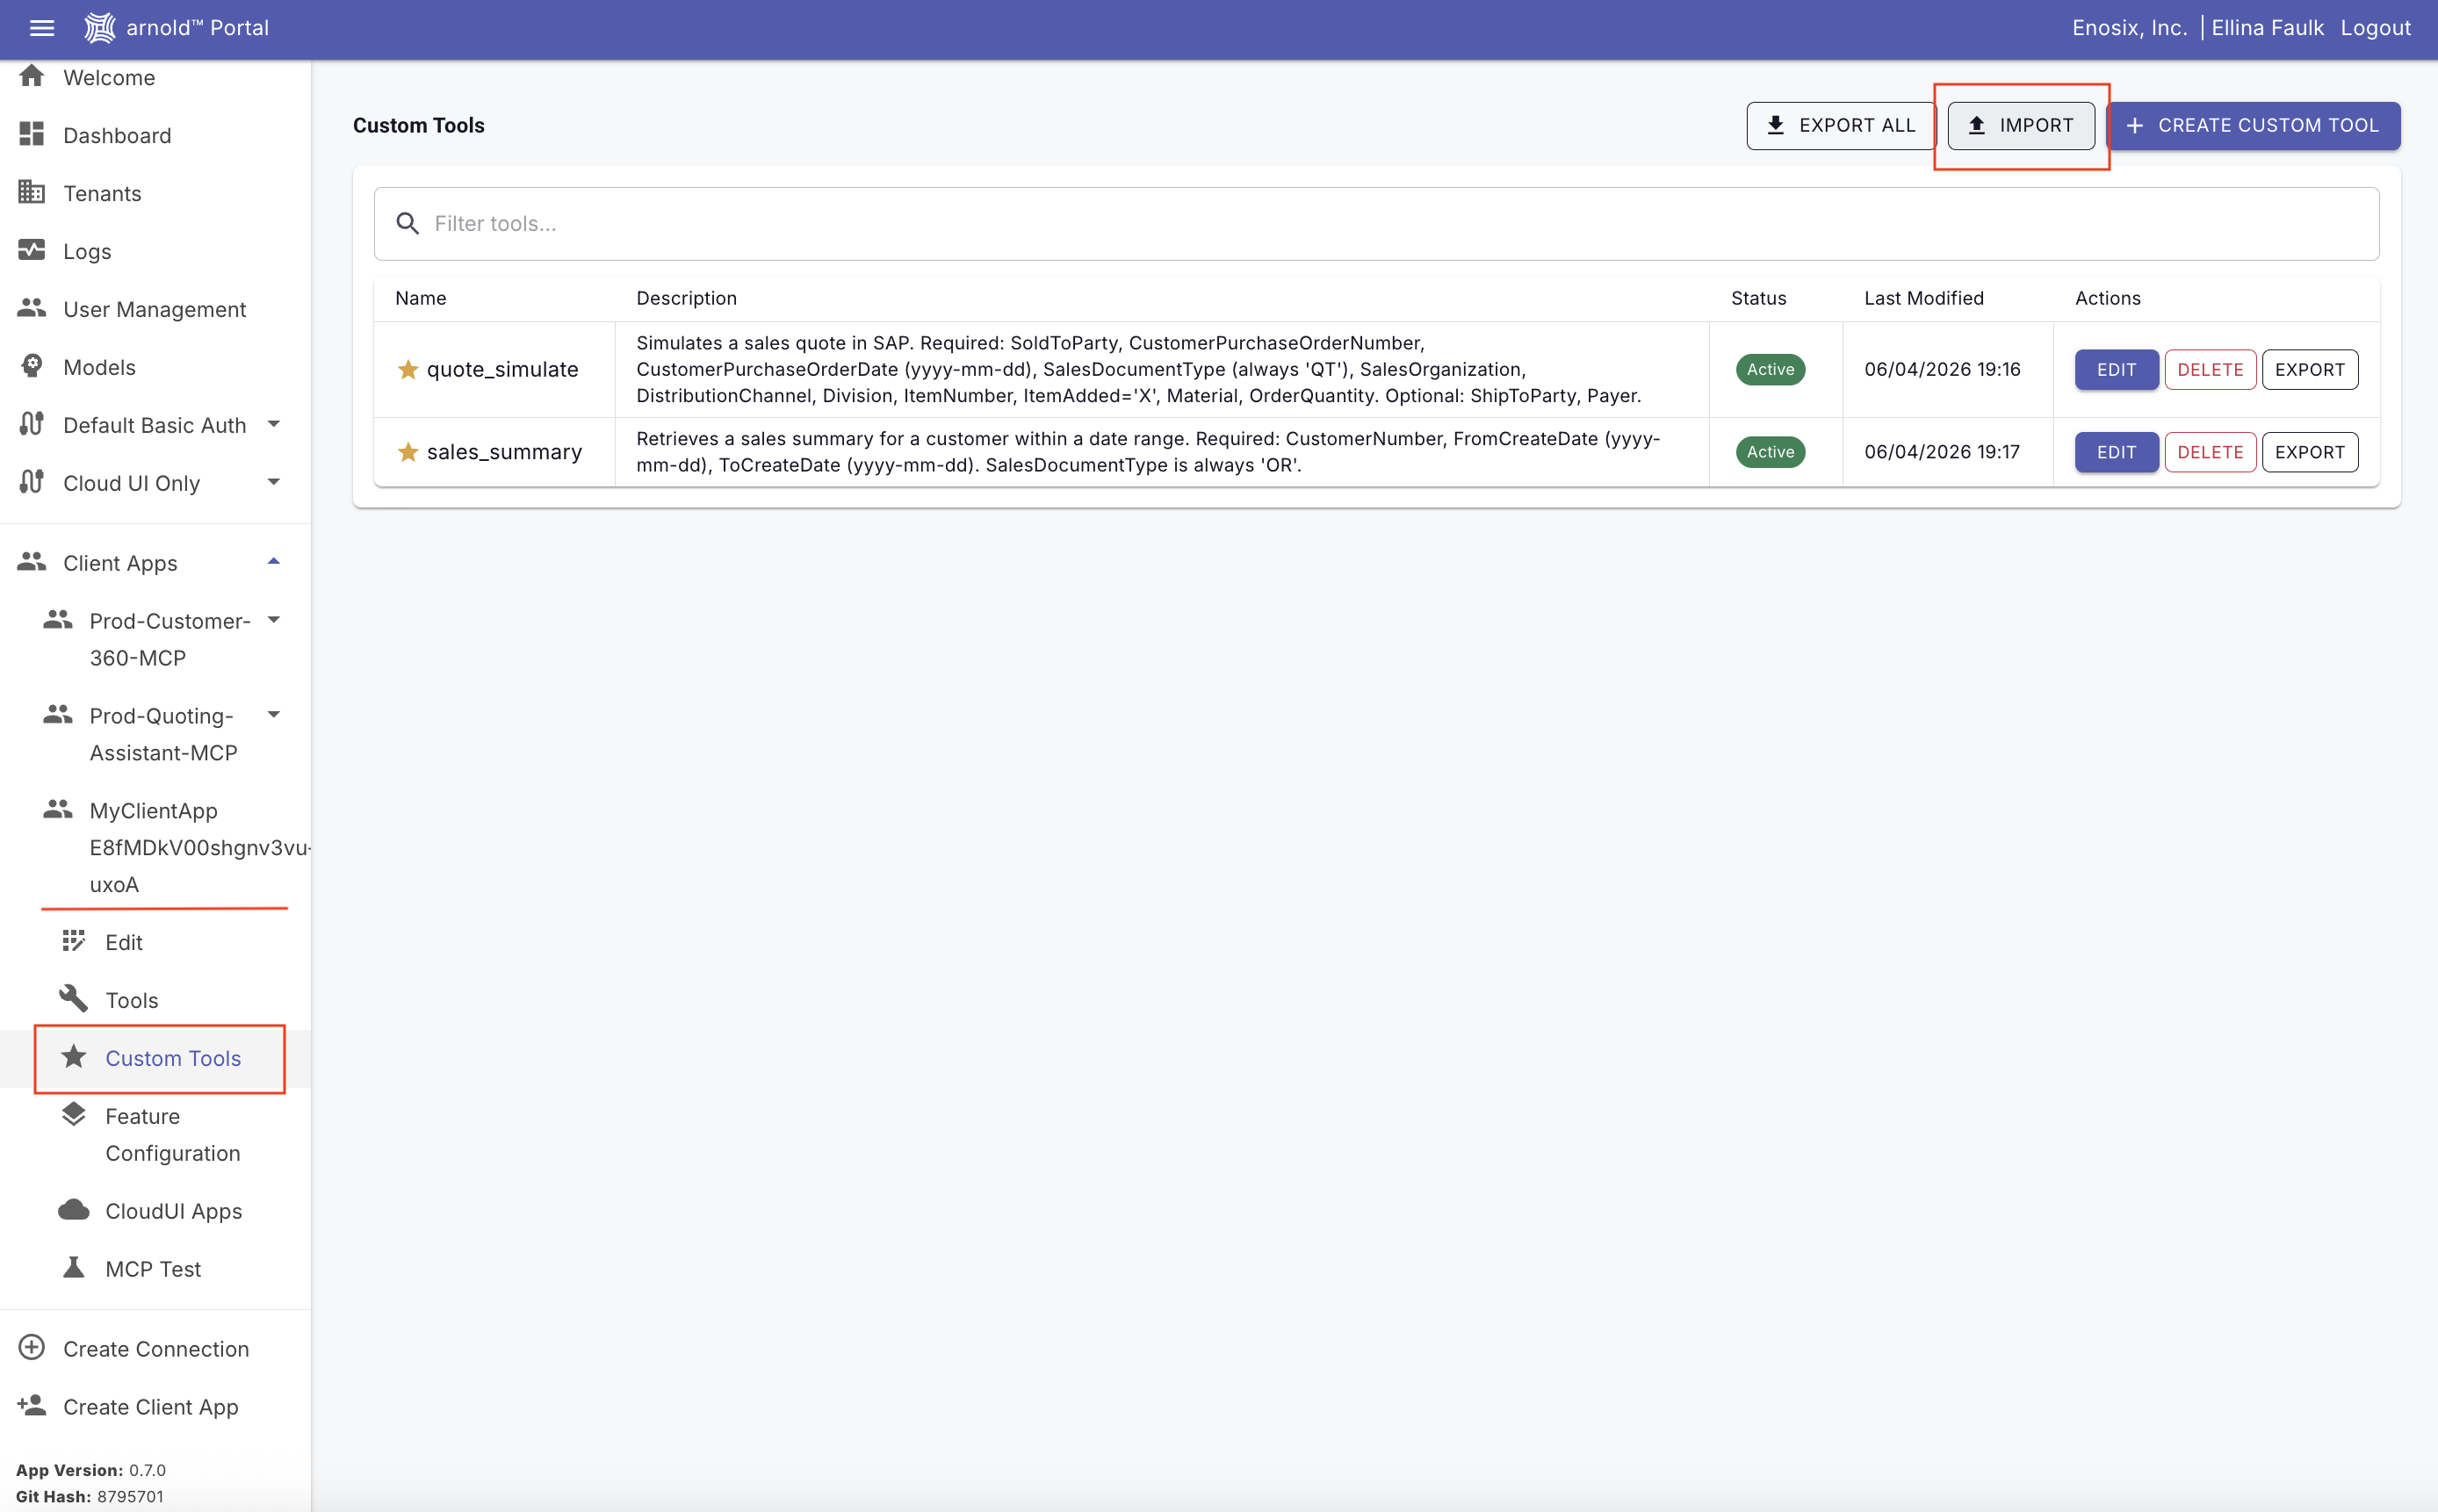Edit the quote_simulate tool
The width and height of the screenshot is (2438, 1512).
2116,370
